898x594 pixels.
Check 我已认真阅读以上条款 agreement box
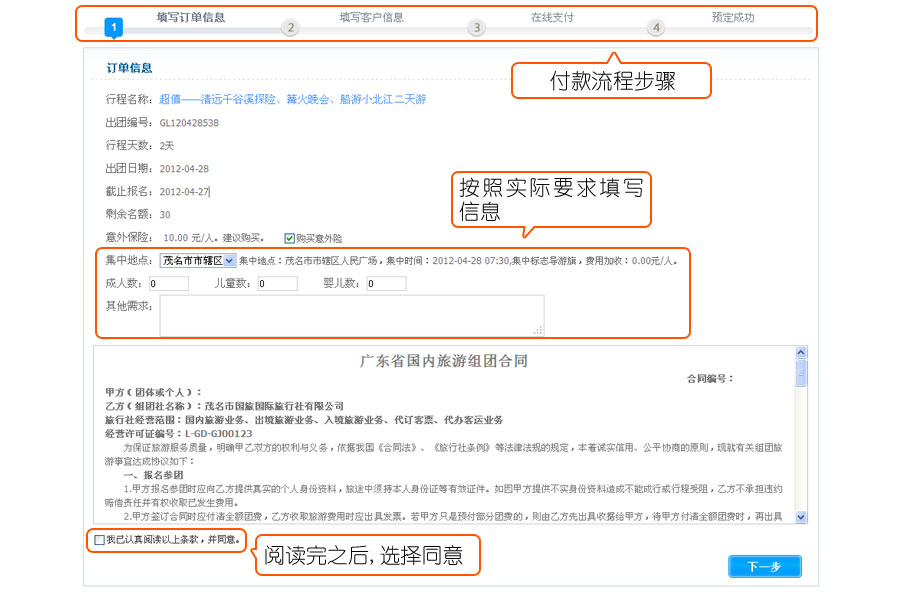click(98, 540)
